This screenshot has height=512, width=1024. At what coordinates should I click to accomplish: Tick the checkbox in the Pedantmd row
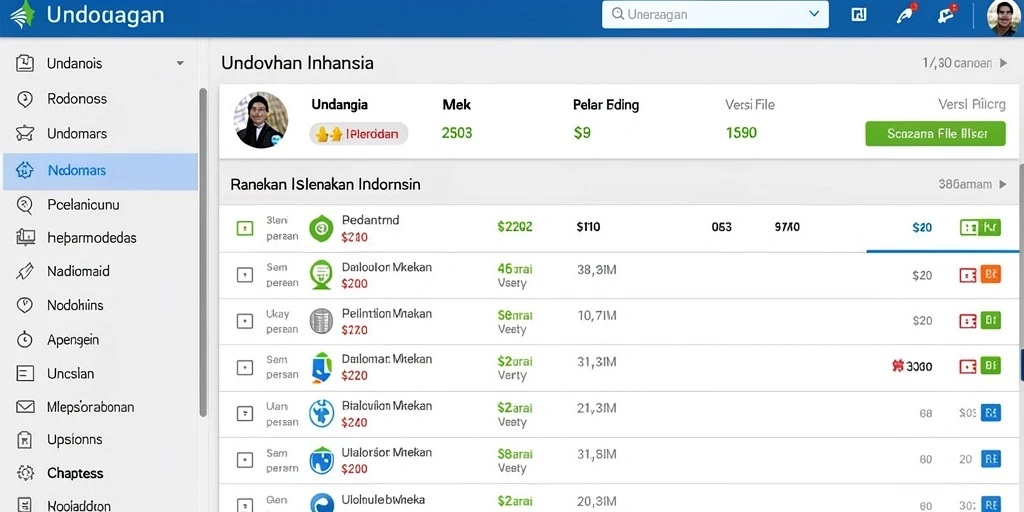(x=244, y=228)
